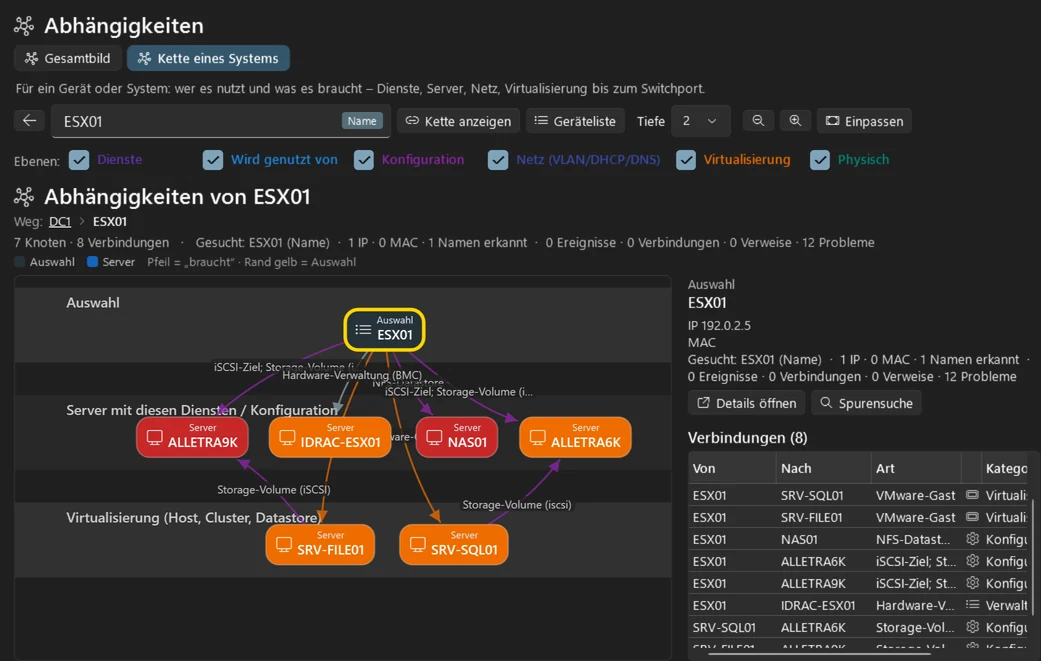Image resolution: width=1041 pixels, height=661 pixels.
Task: Start Spurensuche for ESX01
Action: point(866,403)
